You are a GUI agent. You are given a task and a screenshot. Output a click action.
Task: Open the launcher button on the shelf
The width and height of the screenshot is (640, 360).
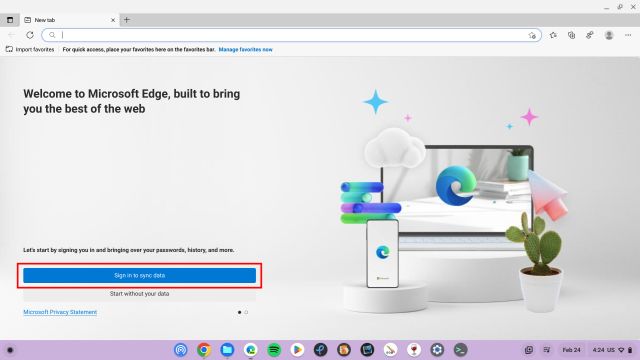click(10, 350)
